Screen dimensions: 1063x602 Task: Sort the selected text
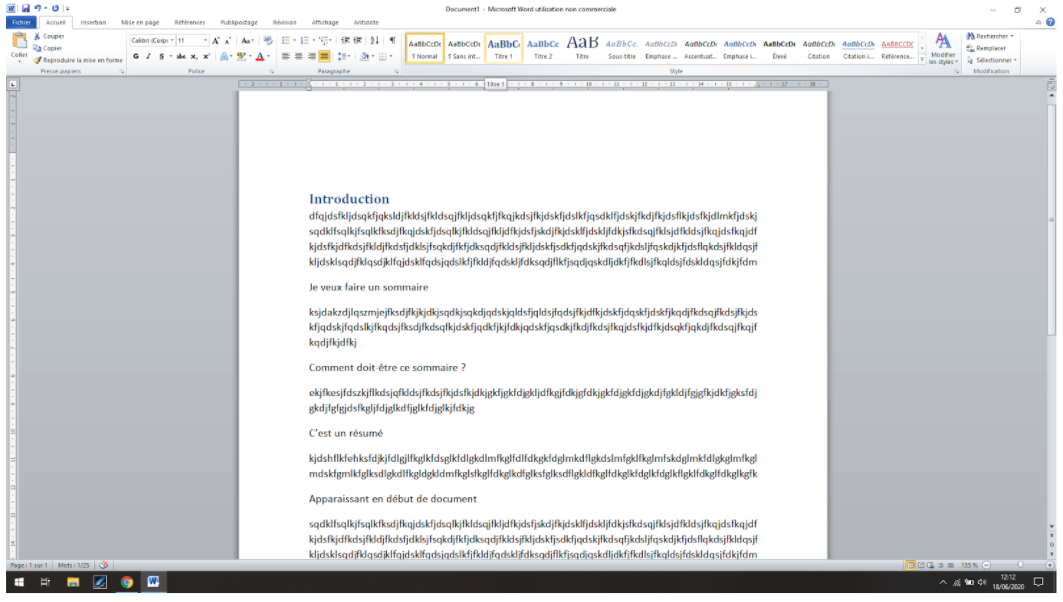(375, 41)
